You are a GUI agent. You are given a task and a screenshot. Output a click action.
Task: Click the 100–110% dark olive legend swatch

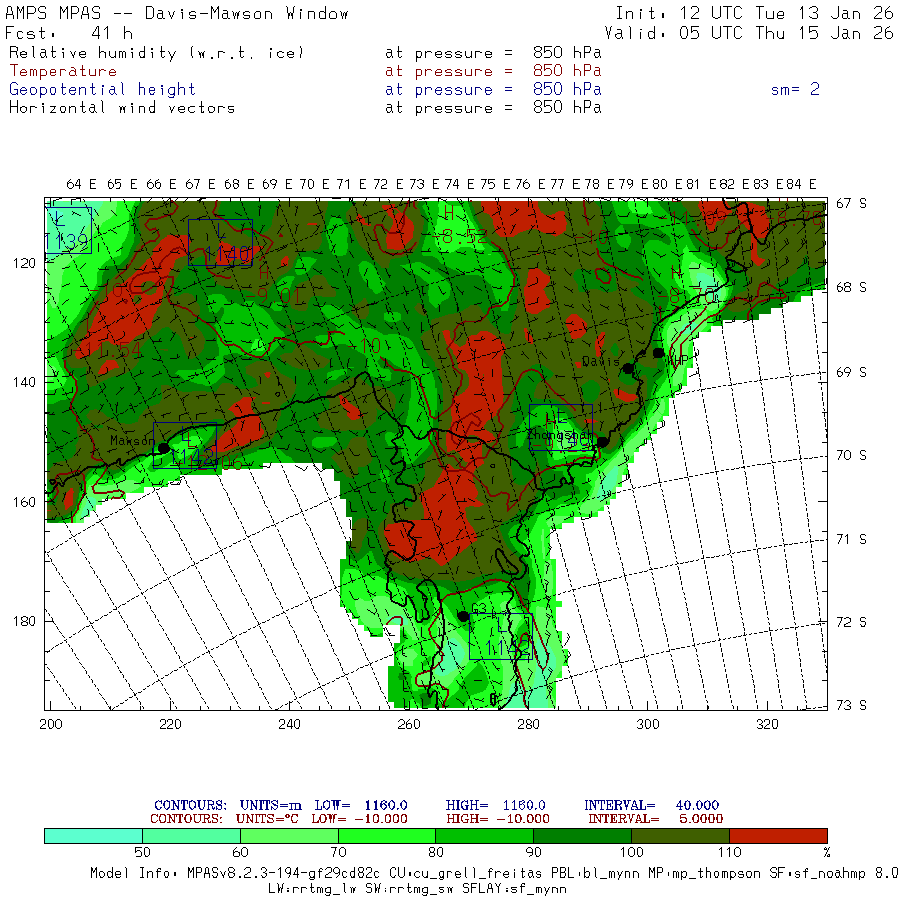click(680, 836)
